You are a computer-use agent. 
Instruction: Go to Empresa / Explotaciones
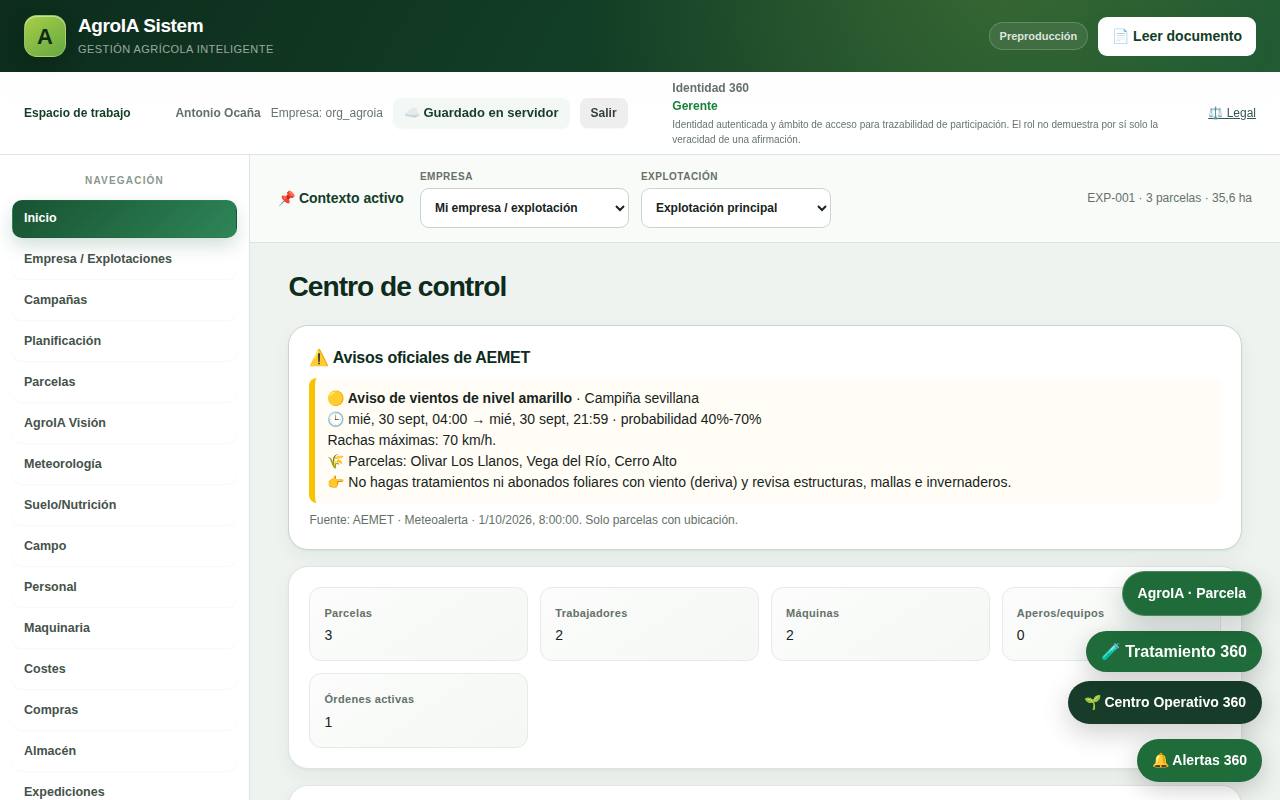click(x=124, y=259)
